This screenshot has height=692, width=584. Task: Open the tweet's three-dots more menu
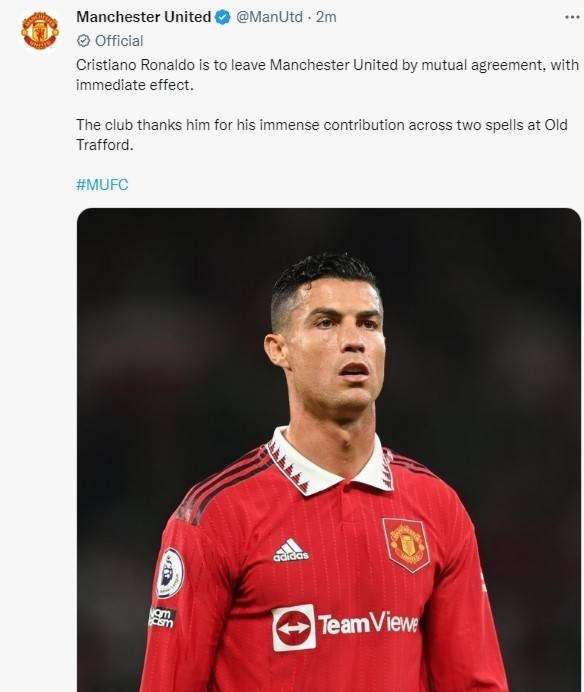tap(572, 17)
